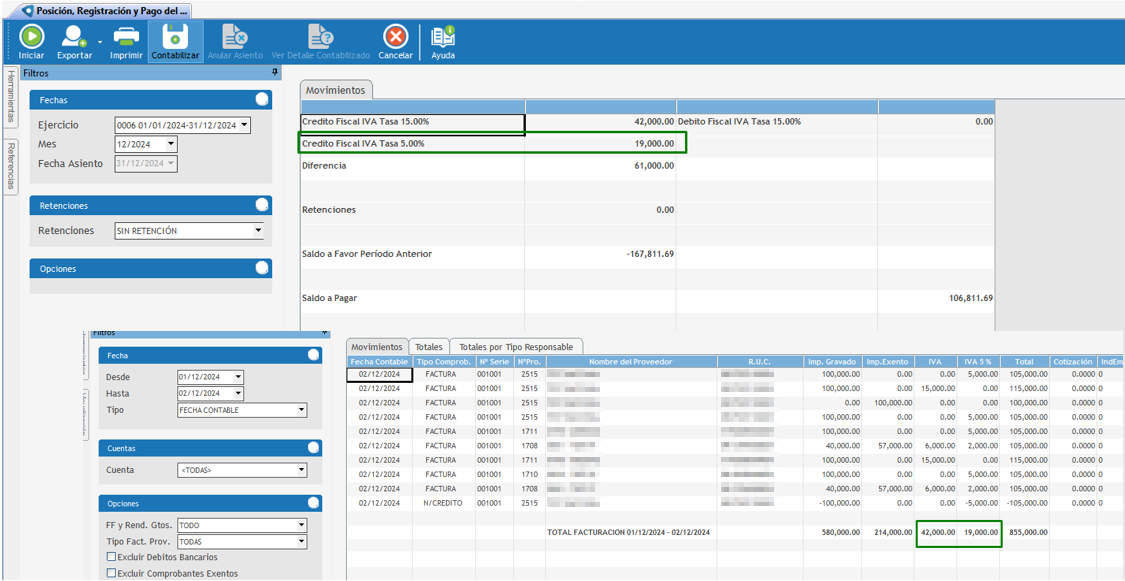Enable Excluir Debitos Bancarios checkbox
This screenshot has height=581, width=1125.
tap(111, 557)
